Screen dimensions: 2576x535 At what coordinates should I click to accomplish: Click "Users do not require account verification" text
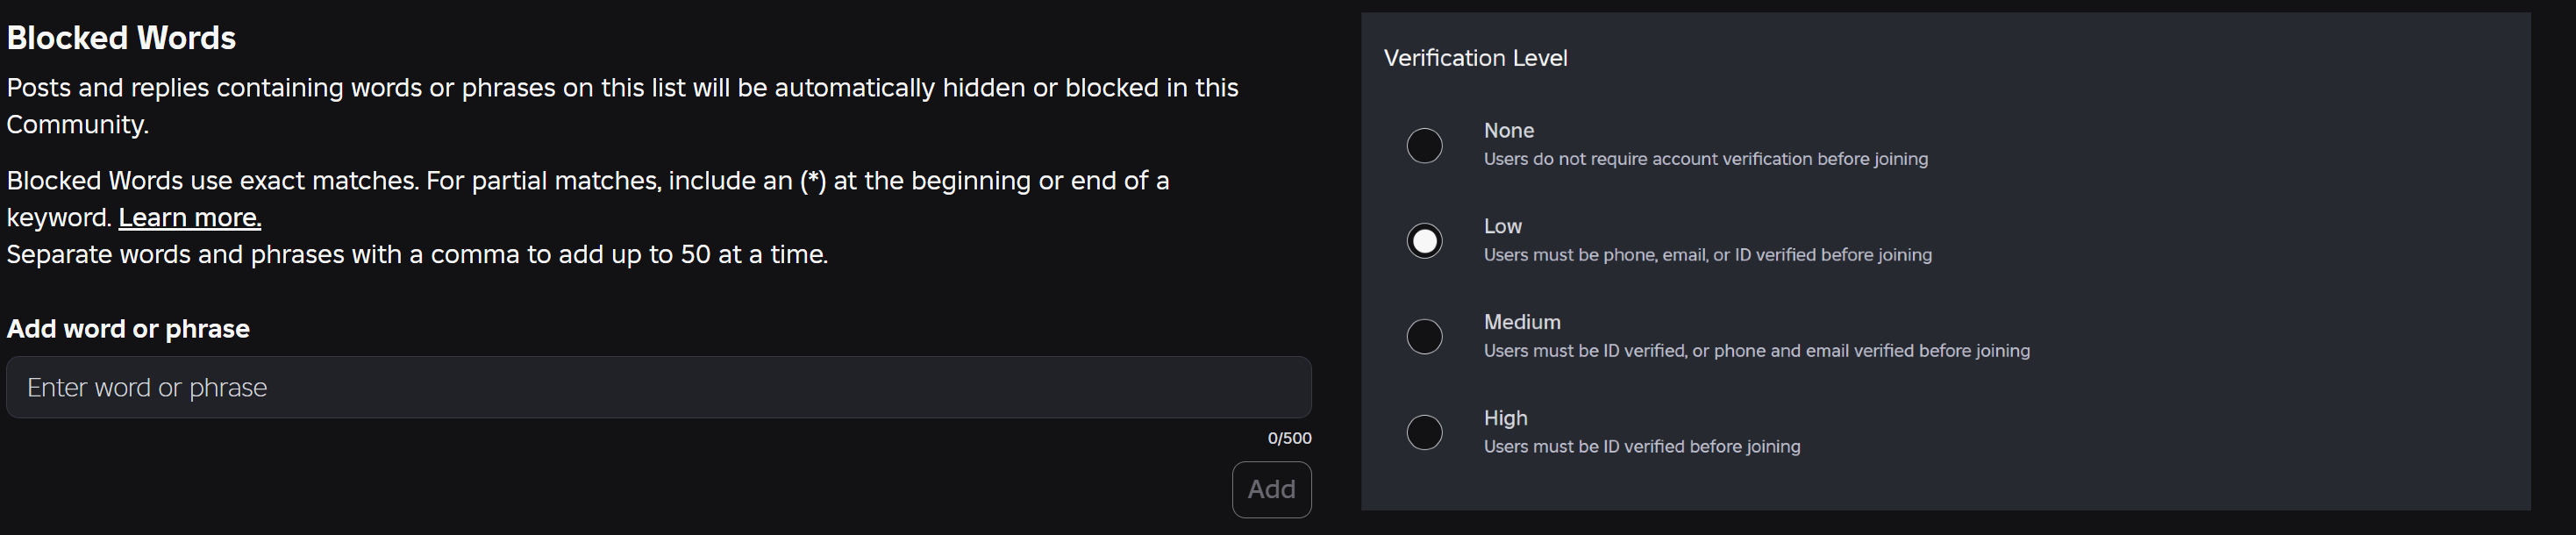point(1705,159)
